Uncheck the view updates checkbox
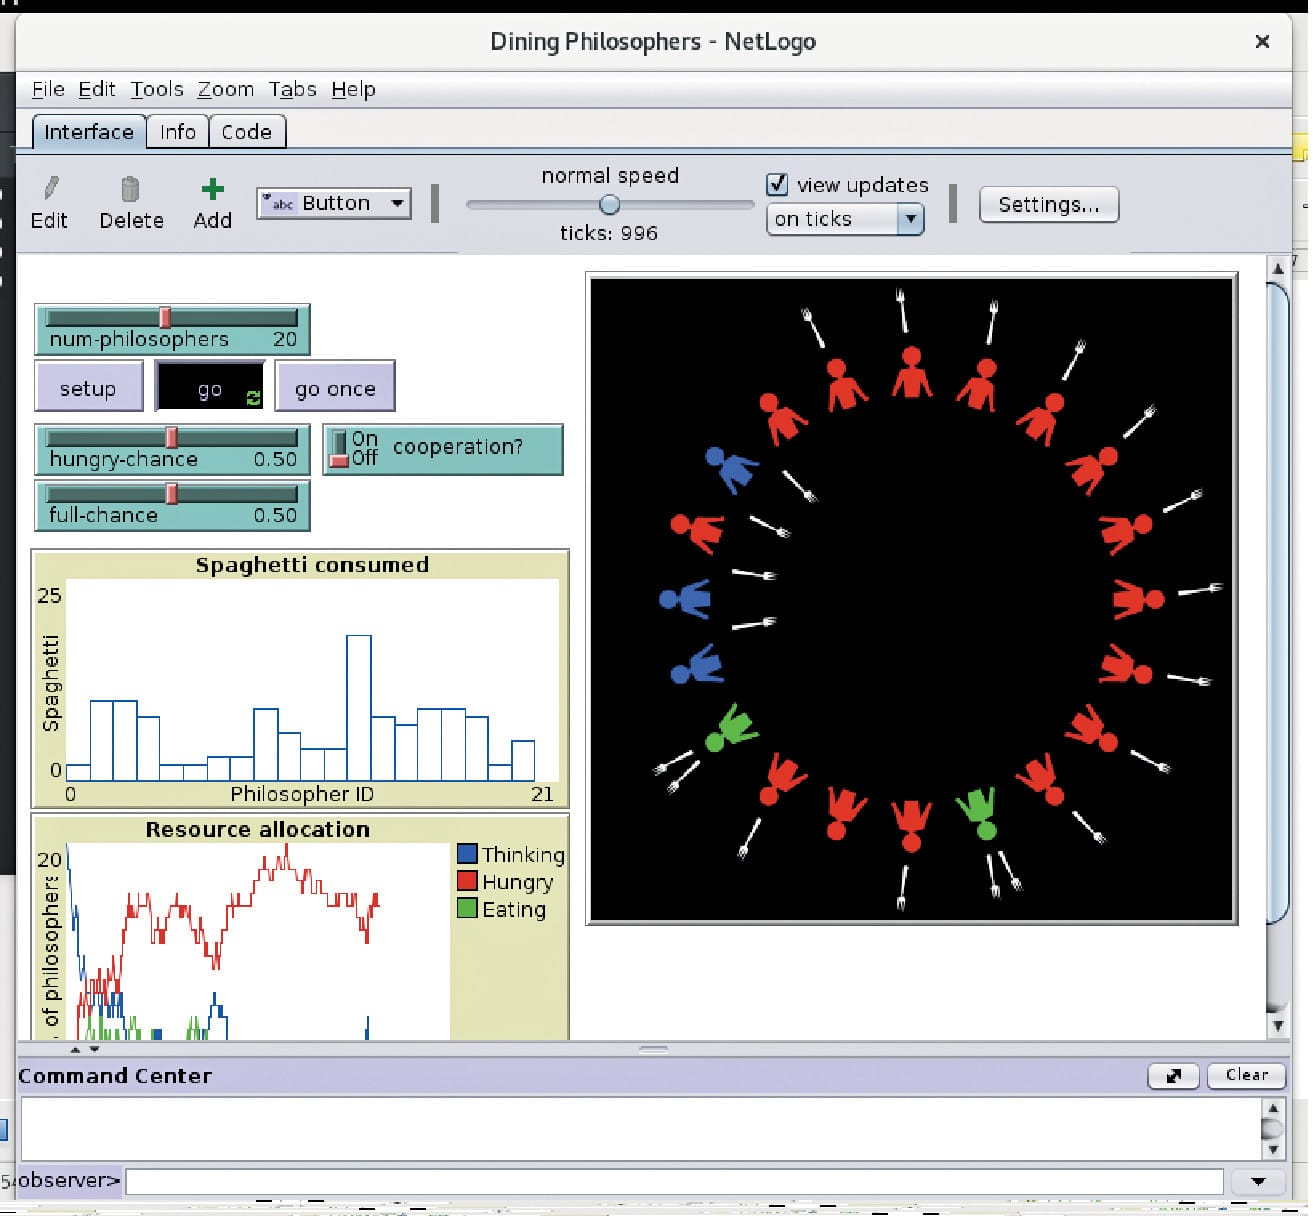1313x1221 pixels. (x=778, y=184)
